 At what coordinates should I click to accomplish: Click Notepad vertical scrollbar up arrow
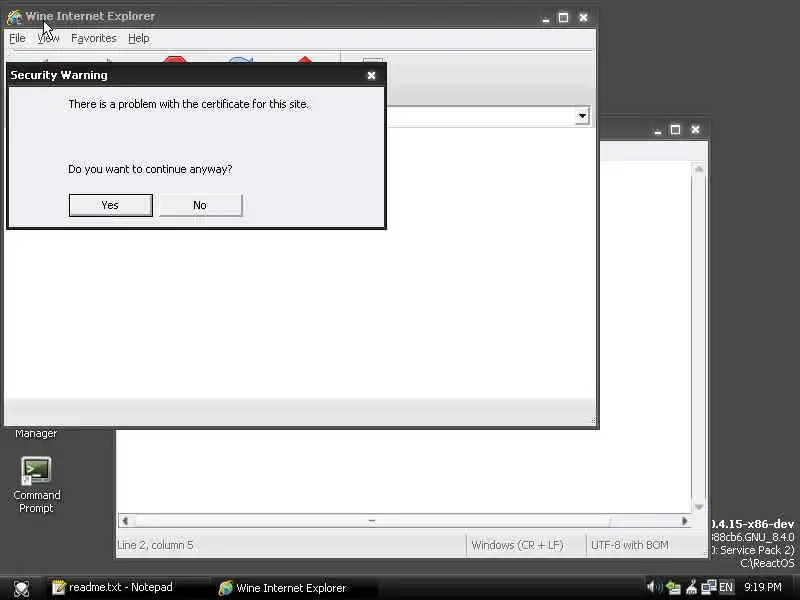point(699,169)
